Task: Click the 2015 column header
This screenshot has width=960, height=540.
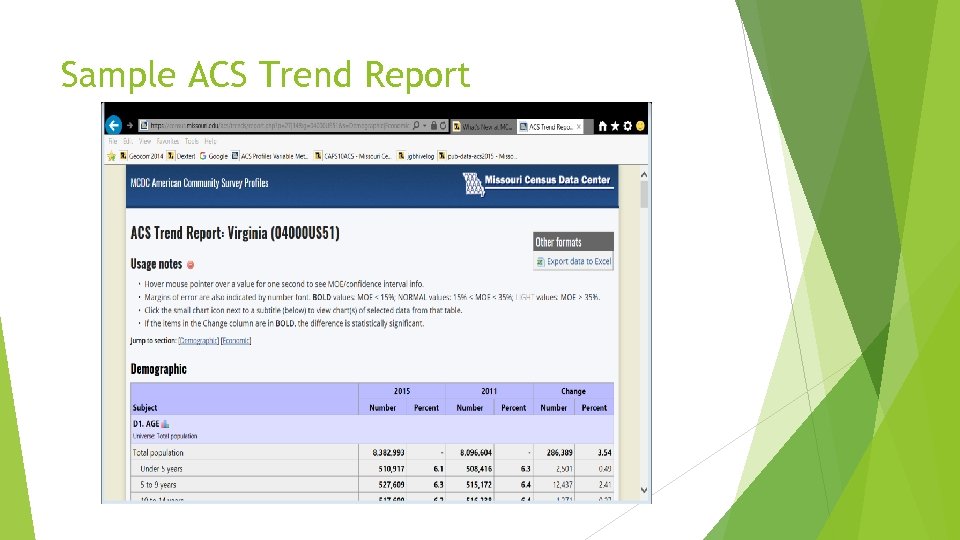Action: [402, 391]
